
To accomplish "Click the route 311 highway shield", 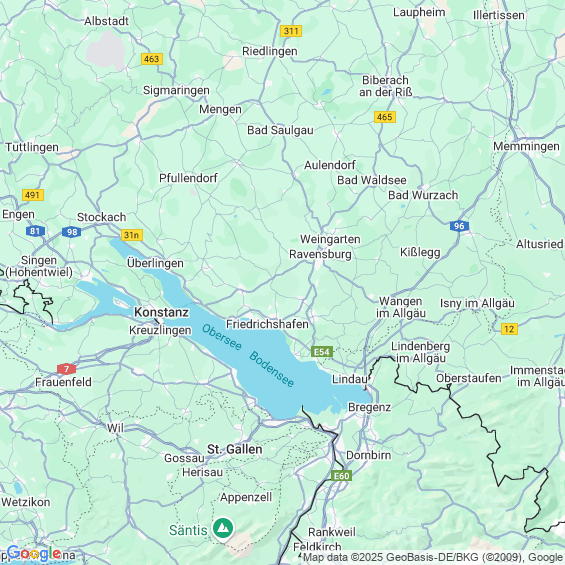I will pyautogui.click(x=291, y=31).
